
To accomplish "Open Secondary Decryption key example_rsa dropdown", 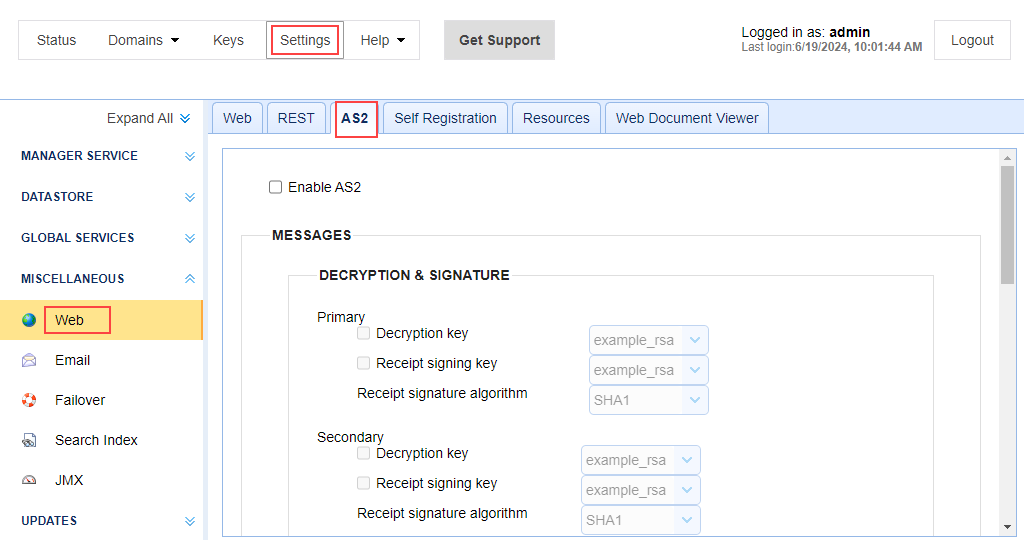I will point(640,460).
